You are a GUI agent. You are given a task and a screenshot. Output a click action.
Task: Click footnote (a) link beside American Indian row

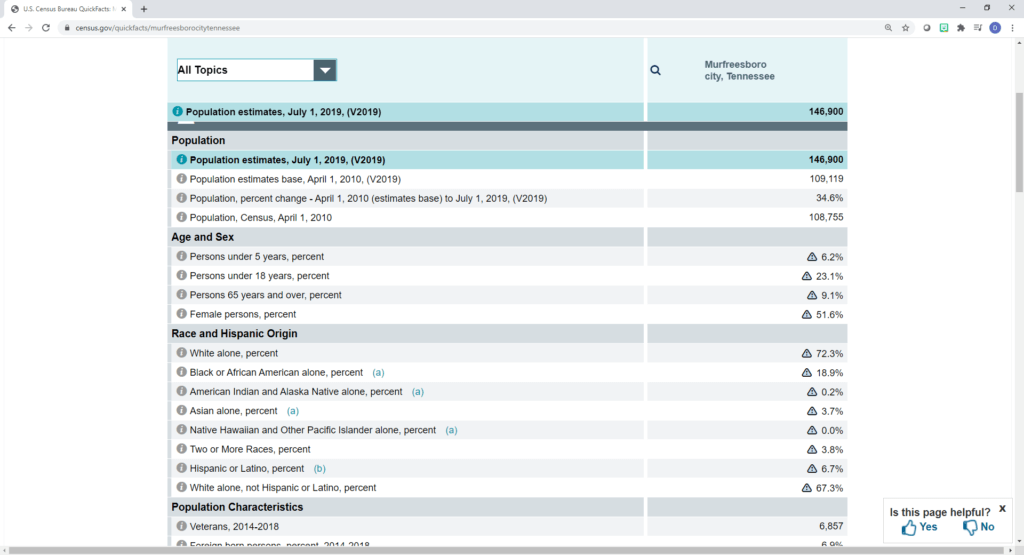417,392
